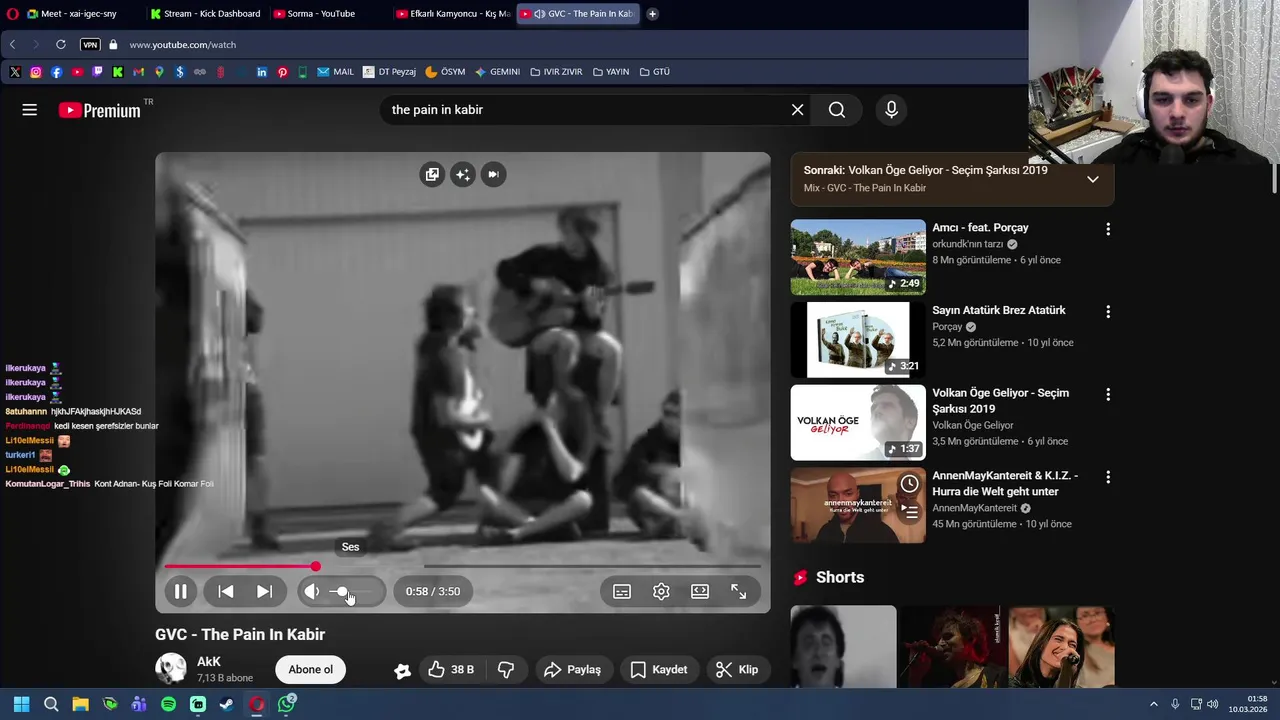Open a new browser tab

(x=652, y=14)
